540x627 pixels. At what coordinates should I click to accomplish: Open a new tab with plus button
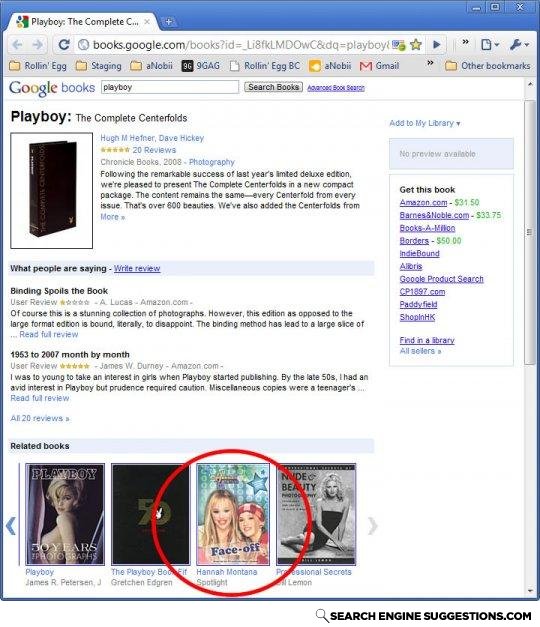click(x=169, y=22)
